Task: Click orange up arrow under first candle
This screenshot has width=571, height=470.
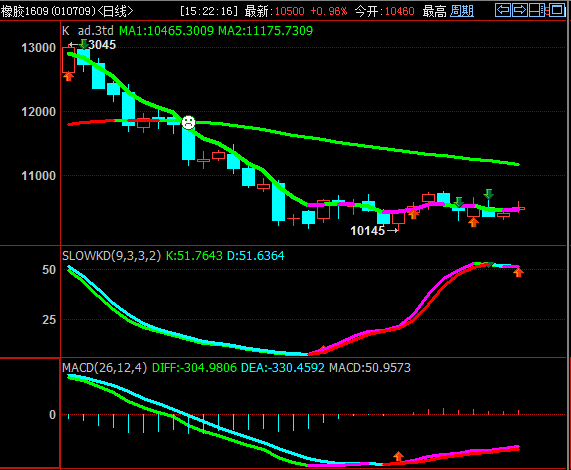Action: 68,76
